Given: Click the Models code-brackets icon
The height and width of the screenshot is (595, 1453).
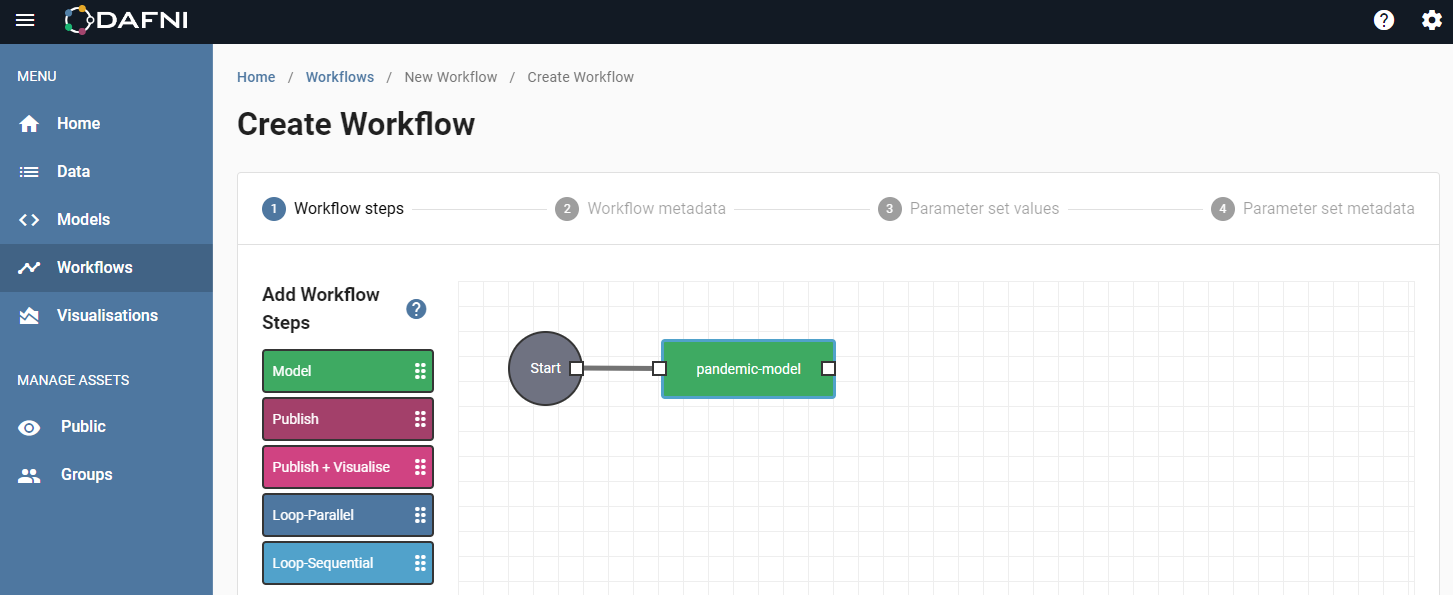Looking at the screenshot, I should point(29,219).
